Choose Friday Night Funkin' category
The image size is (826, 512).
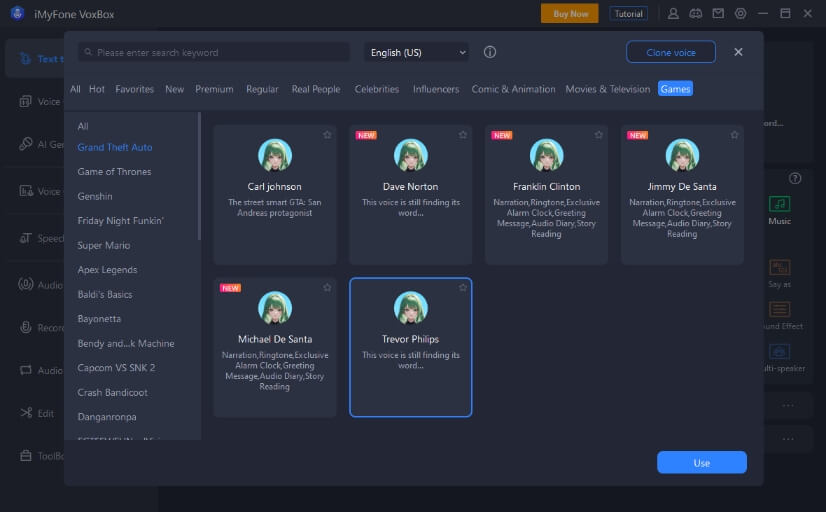pyautogui.click(x=121, y=221)
